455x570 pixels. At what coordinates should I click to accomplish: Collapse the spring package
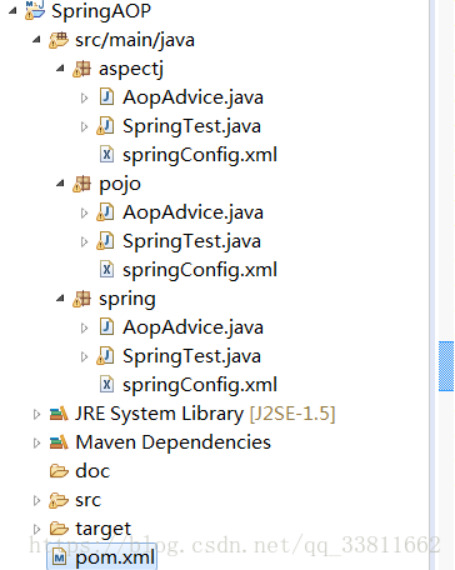pos(60,298)
